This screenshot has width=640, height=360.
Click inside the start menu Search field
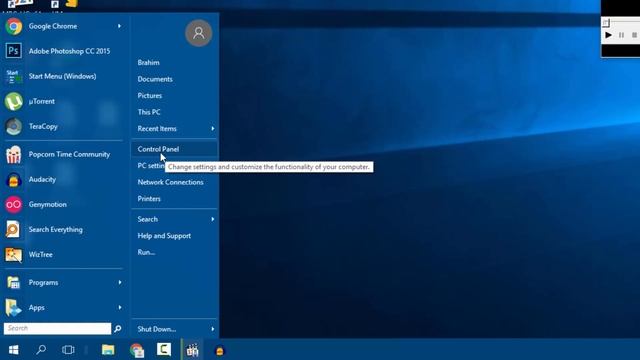[57, 328]
